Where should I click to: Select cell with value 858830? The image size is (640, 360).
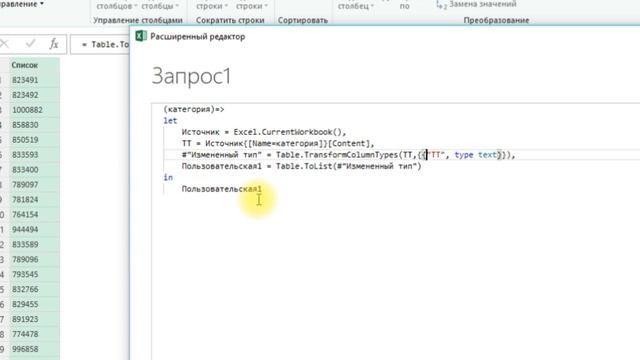[x=34, y=125]
